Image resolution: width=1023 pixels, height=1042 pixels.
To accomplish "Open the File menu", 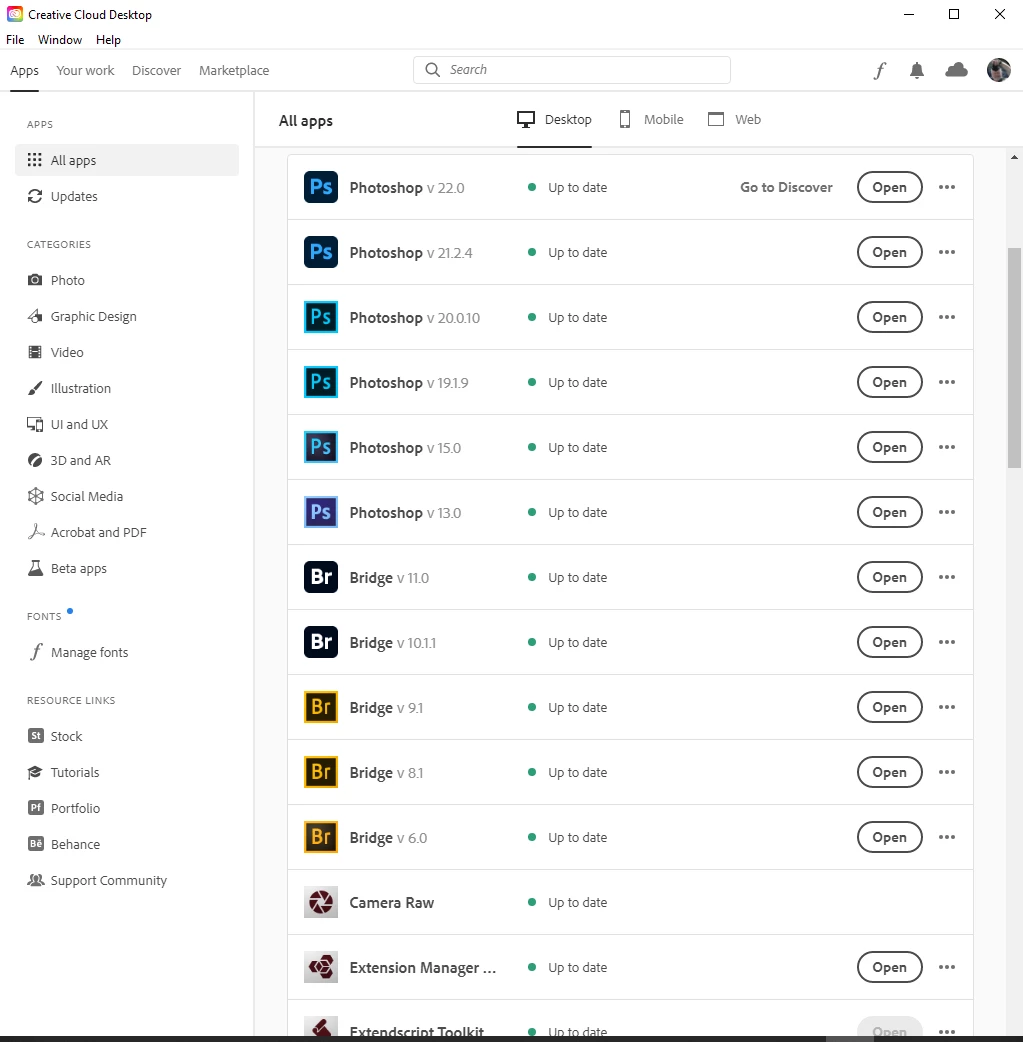I will click(x=15, y=40).
